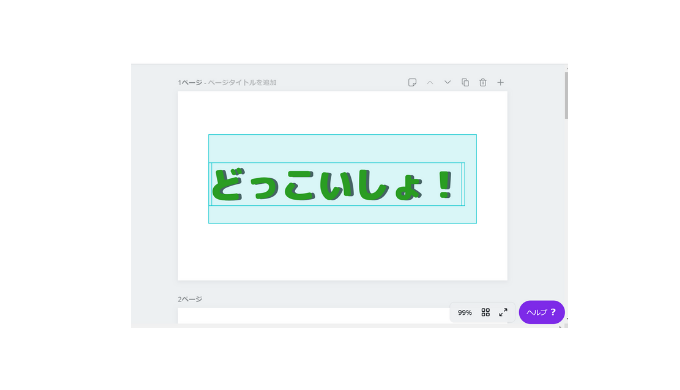680x390 pixels.
Task: Click the ヘルプ help button
Action: click(542, 312)
